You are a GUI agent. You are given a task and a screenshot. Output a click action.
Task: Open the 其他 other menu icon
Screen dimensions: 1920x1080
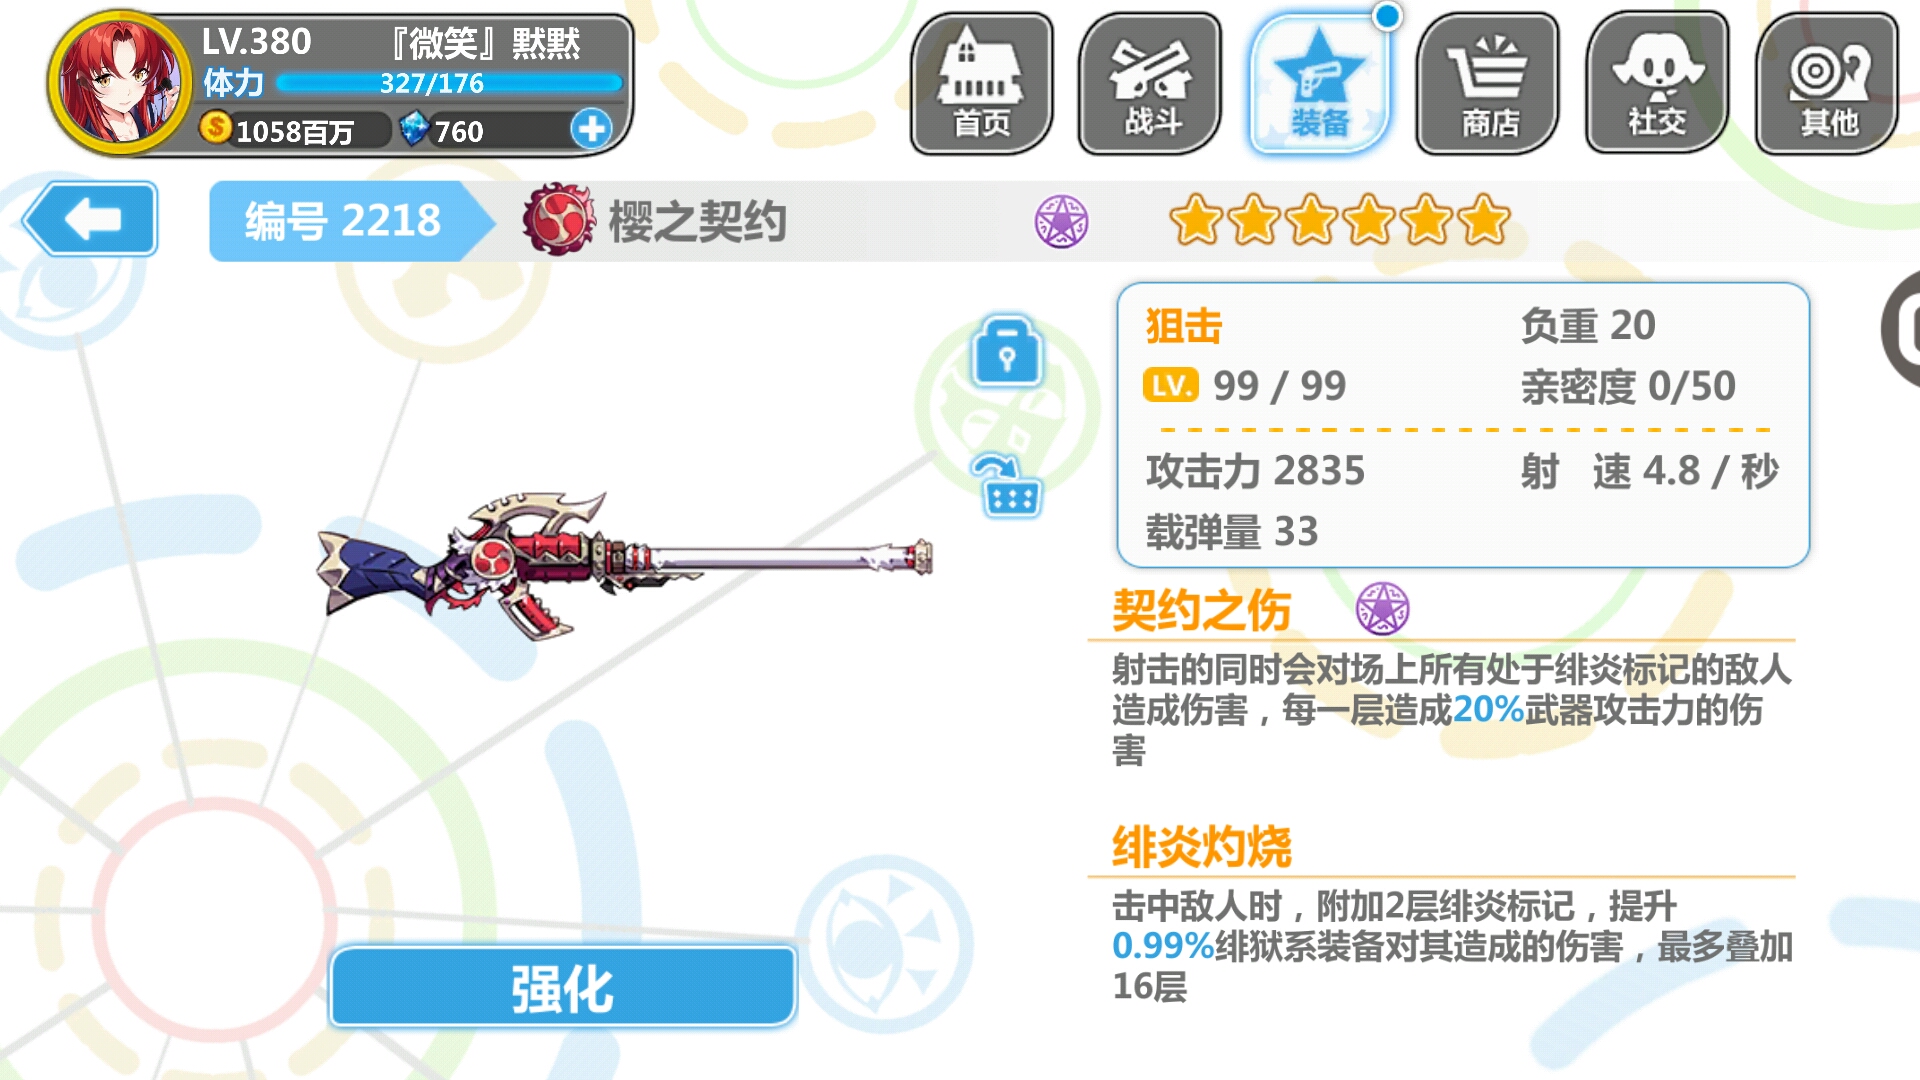click(x=1827, y=83)
